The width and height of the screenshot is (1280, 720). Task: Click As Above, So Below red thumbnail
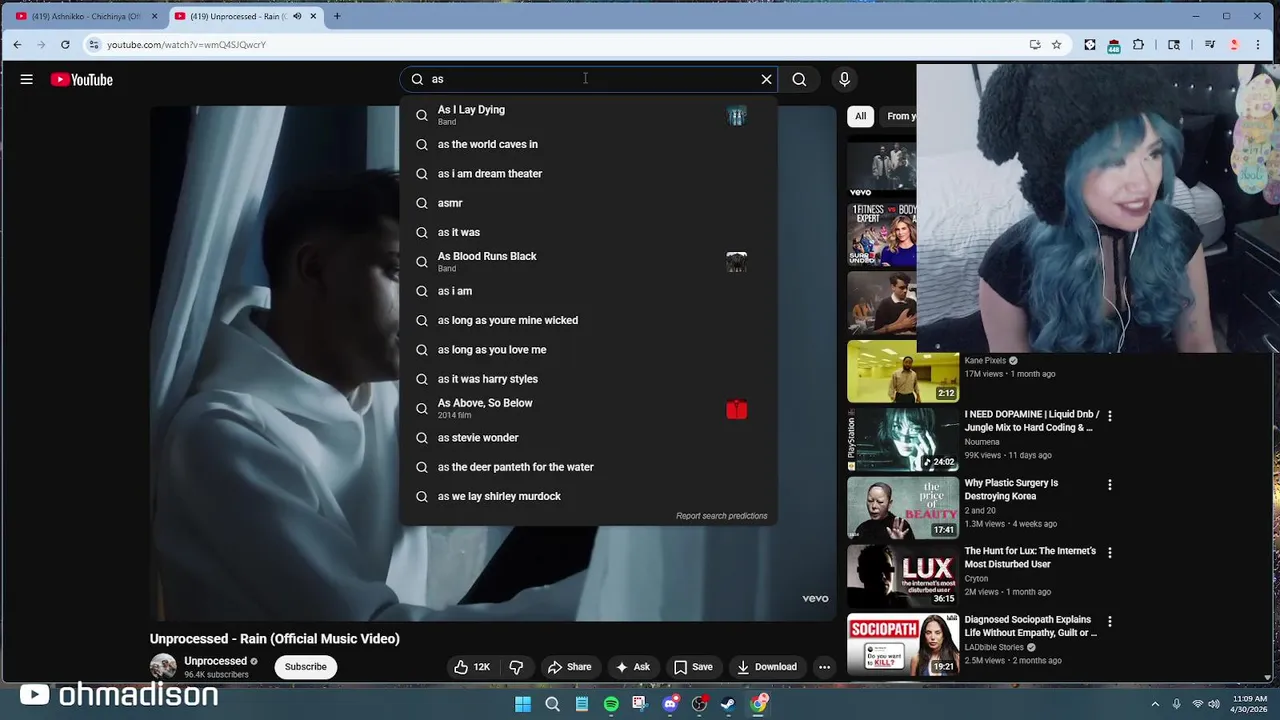point(737,409)
